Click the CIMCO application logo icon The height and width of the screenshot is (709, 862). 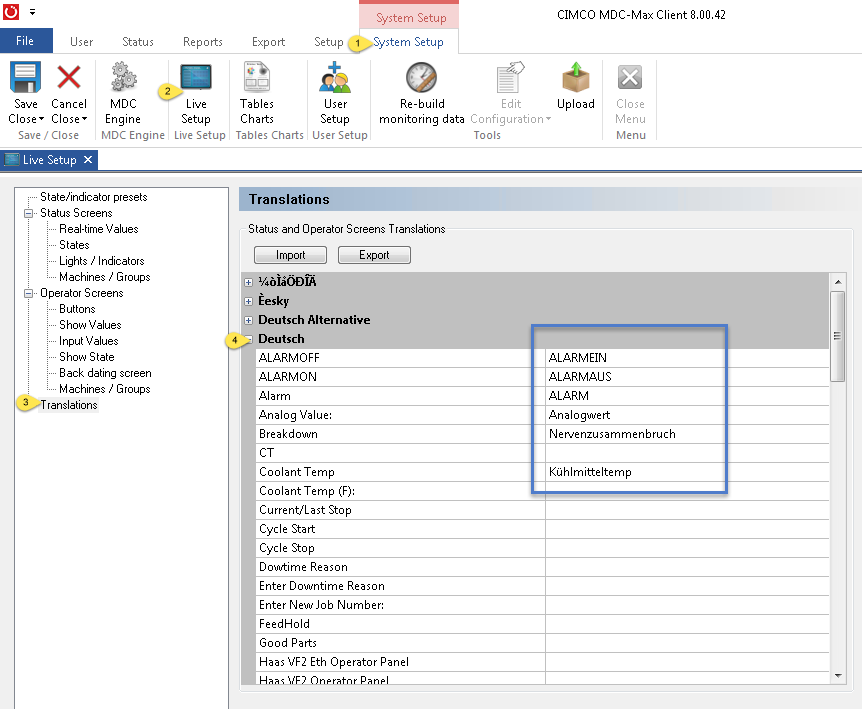pos(11,12)
